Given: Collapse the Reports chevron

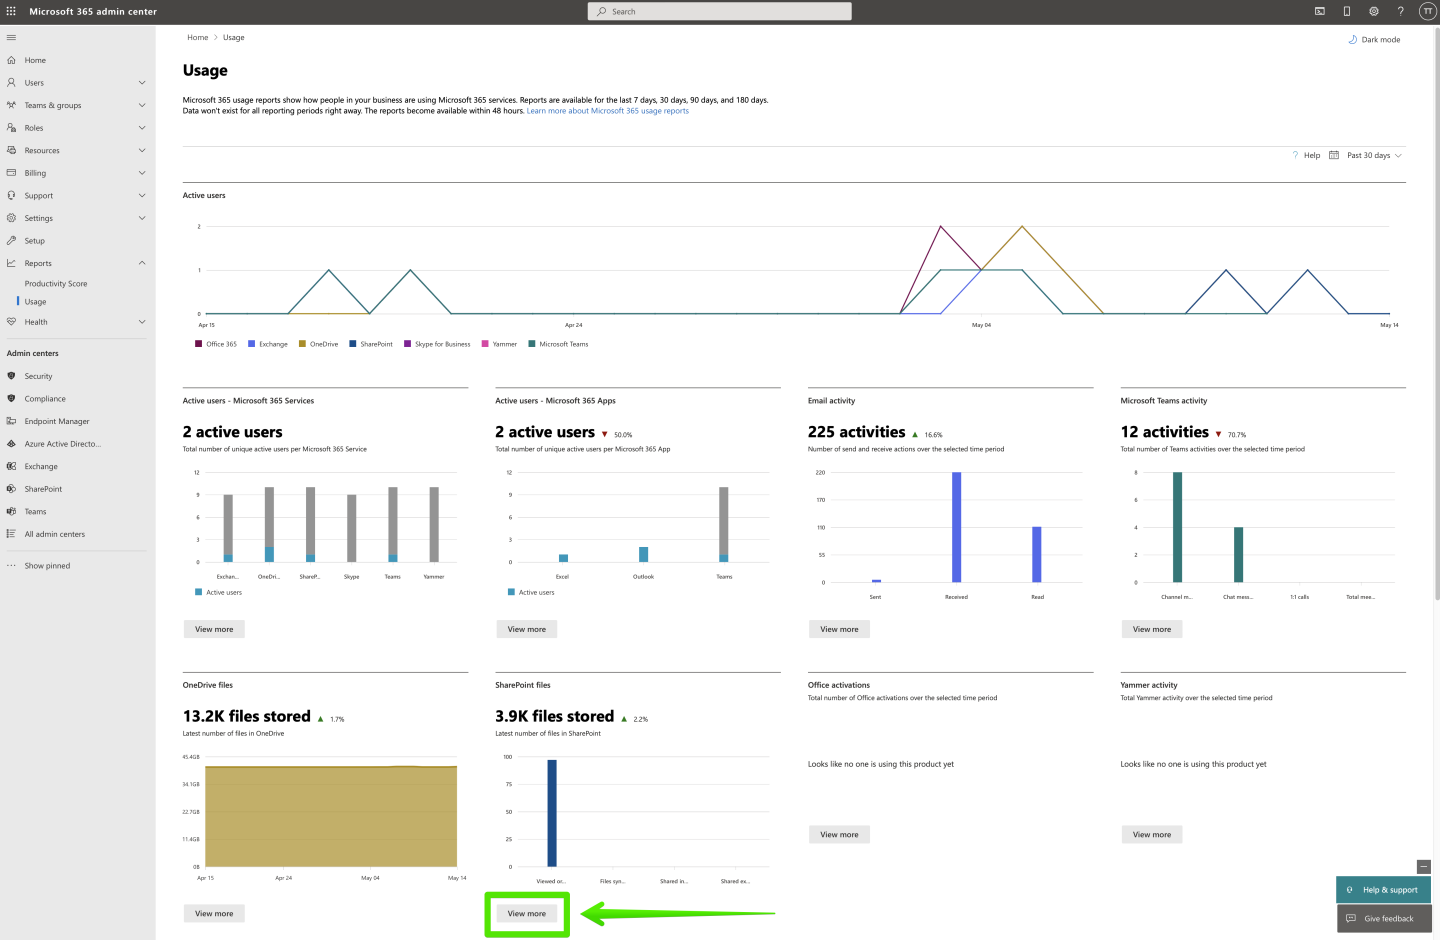Looking at the screenshot, I should pyautogui.click(x=142, y=263).
